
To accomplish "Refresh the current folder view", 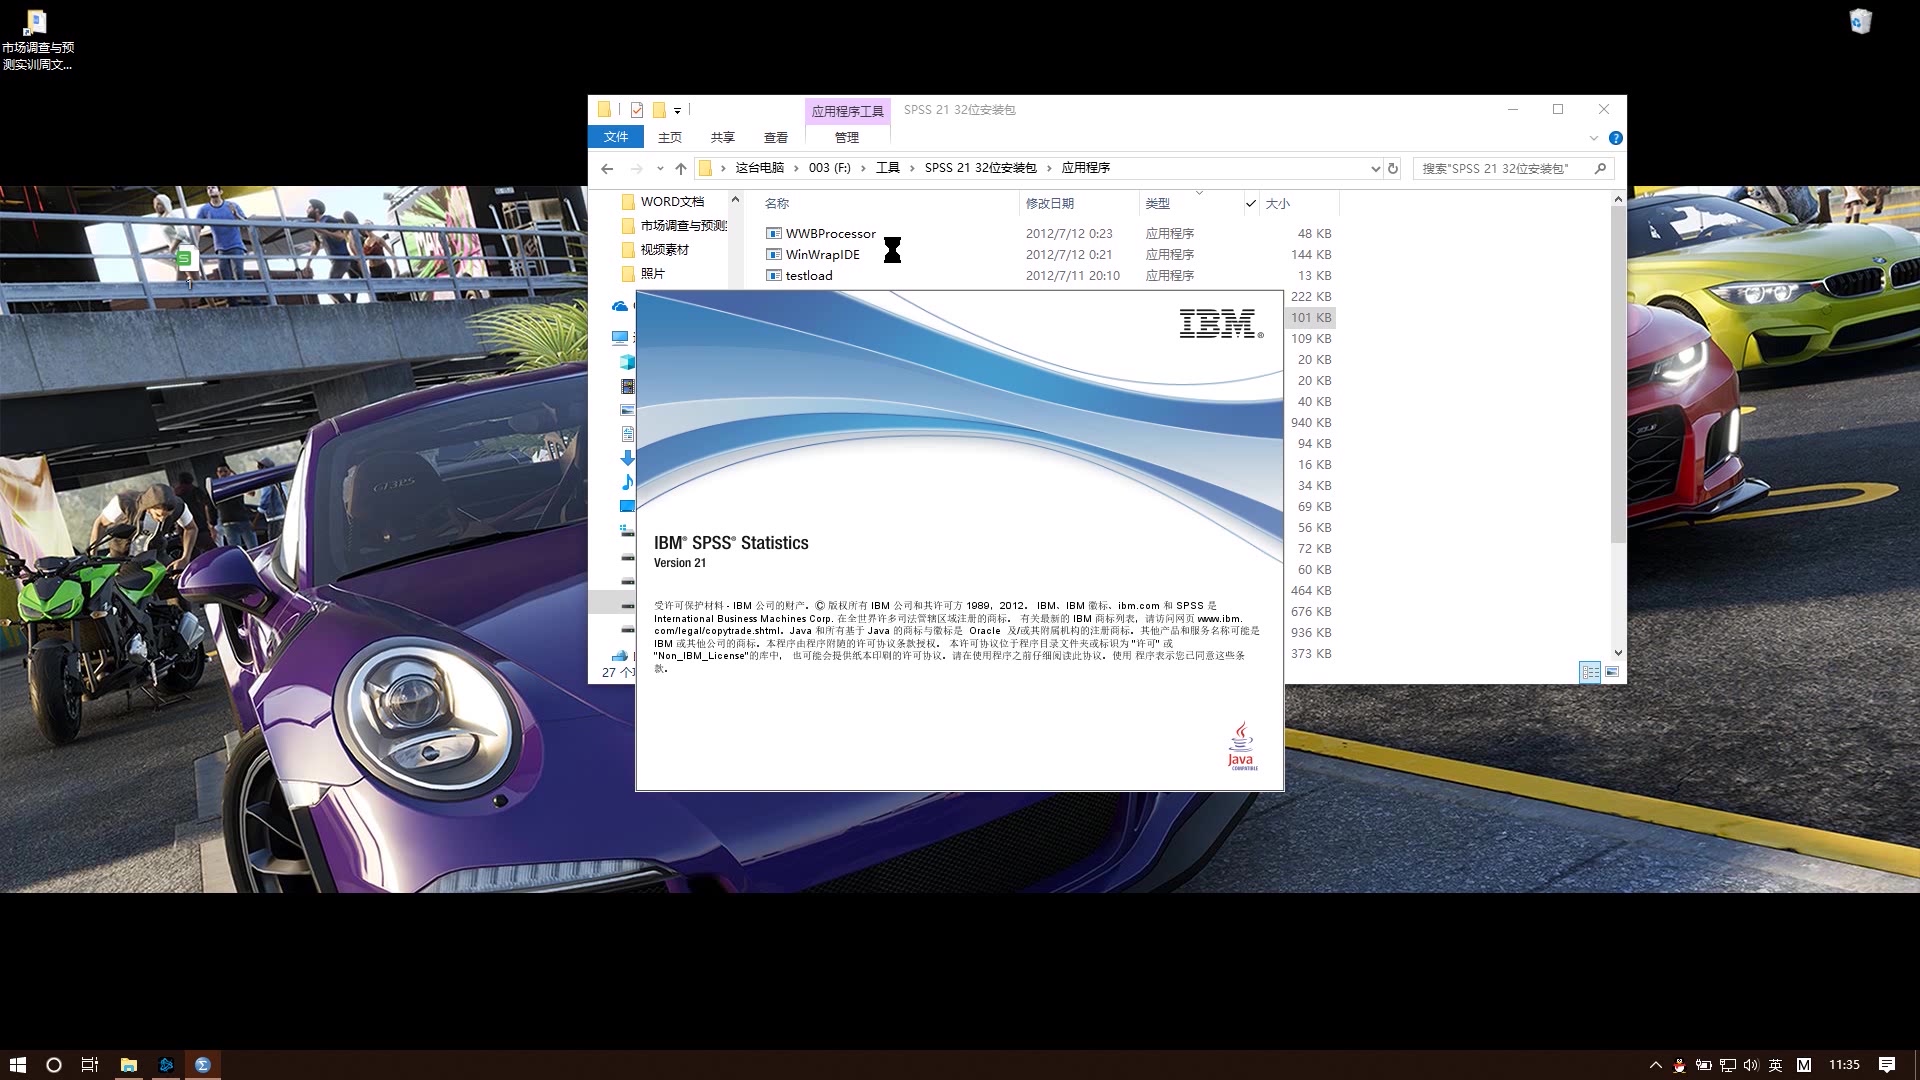I will coord(1393,168).
